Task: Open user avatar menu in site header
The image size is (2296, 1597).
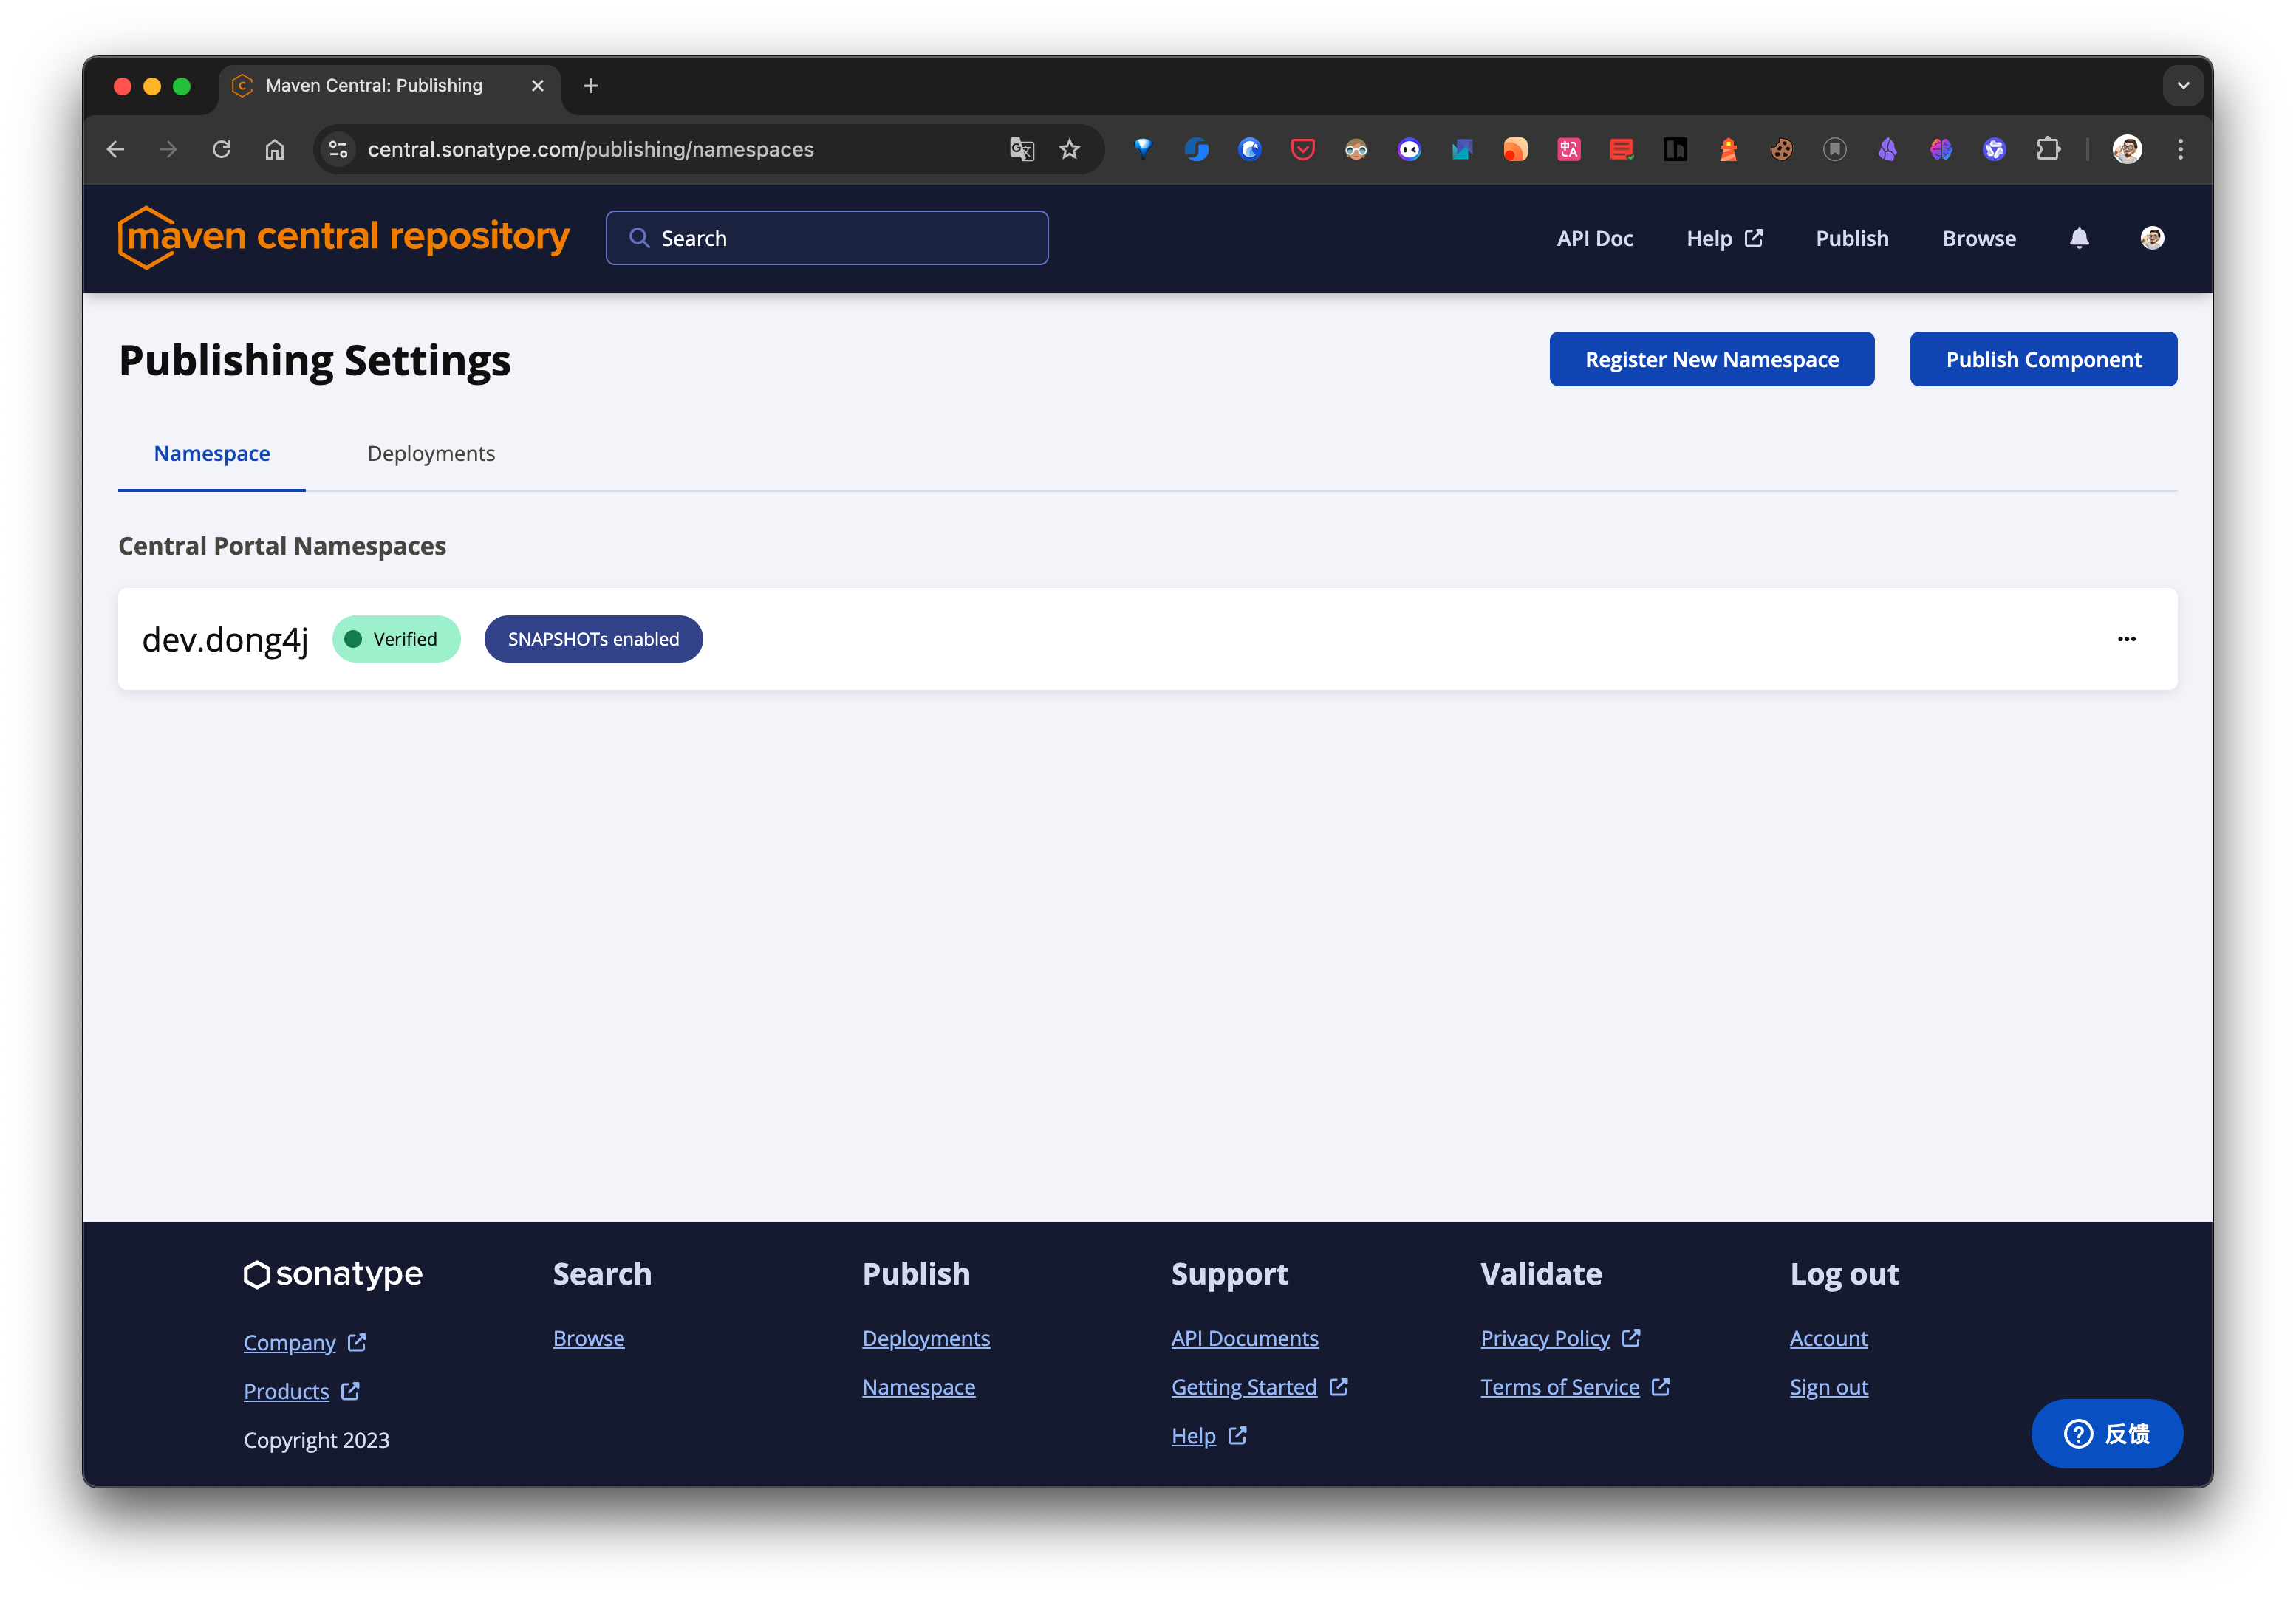Action: click(x=2152, y=238)
